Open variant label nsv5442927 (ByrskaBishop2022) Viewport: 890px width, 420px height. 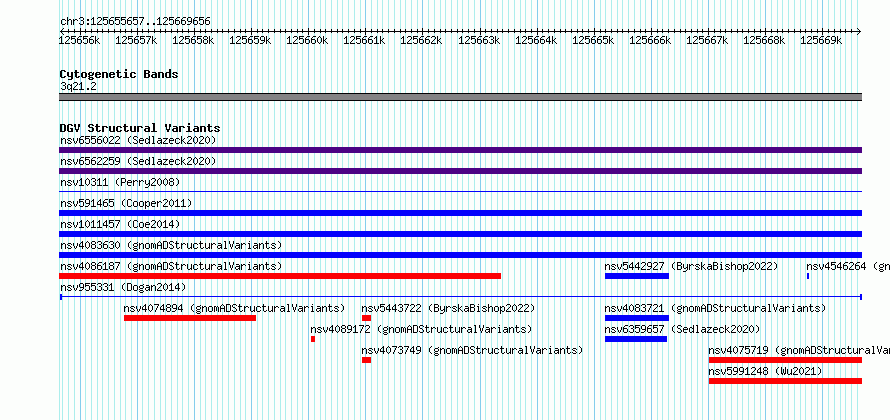(691, 266)
